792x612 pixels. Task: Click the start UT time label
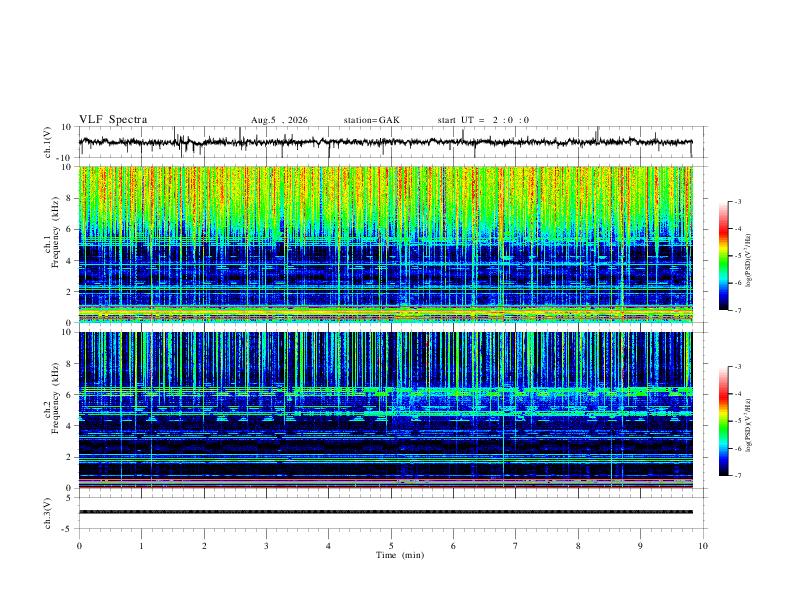click(483, 120)
